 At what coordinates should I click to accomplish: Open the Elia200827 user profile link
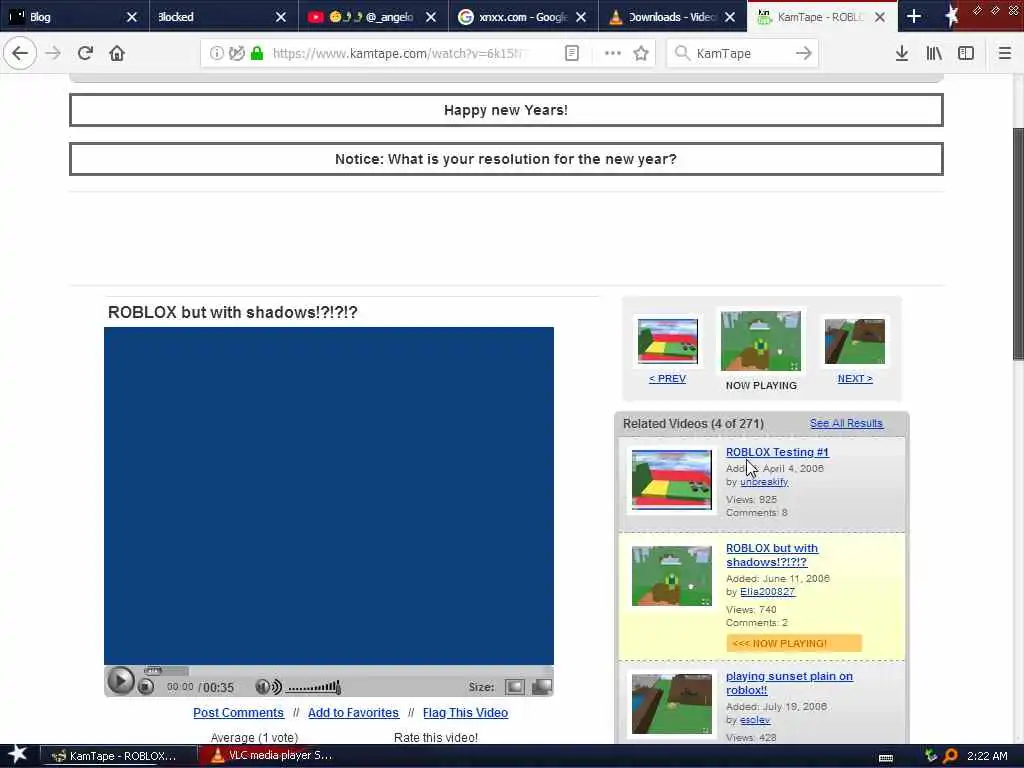point(767,592)
